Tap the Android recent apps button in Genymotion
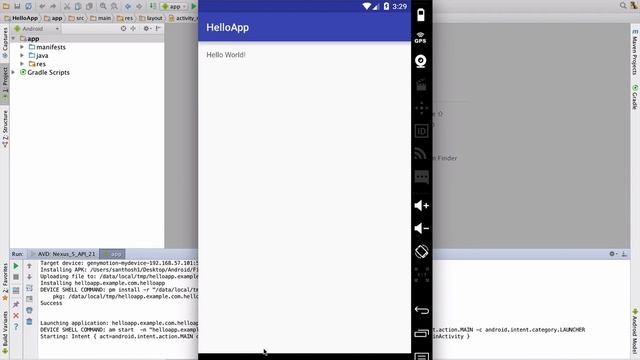 coord(422,333)
